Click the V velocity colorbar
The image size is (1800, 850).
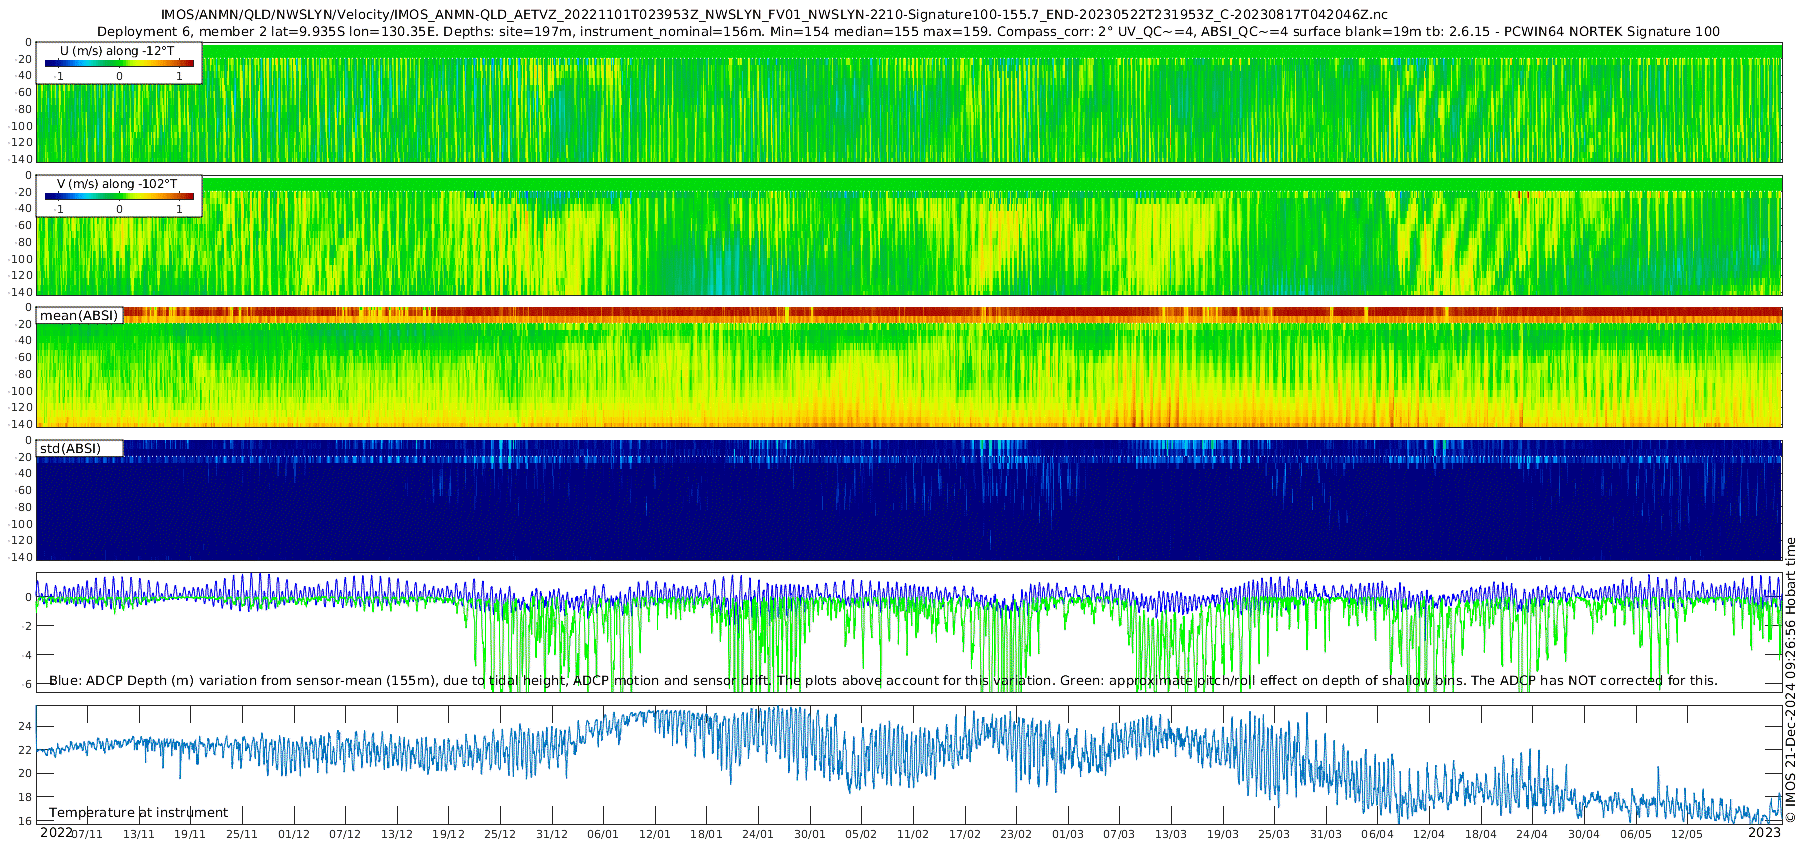119,196
